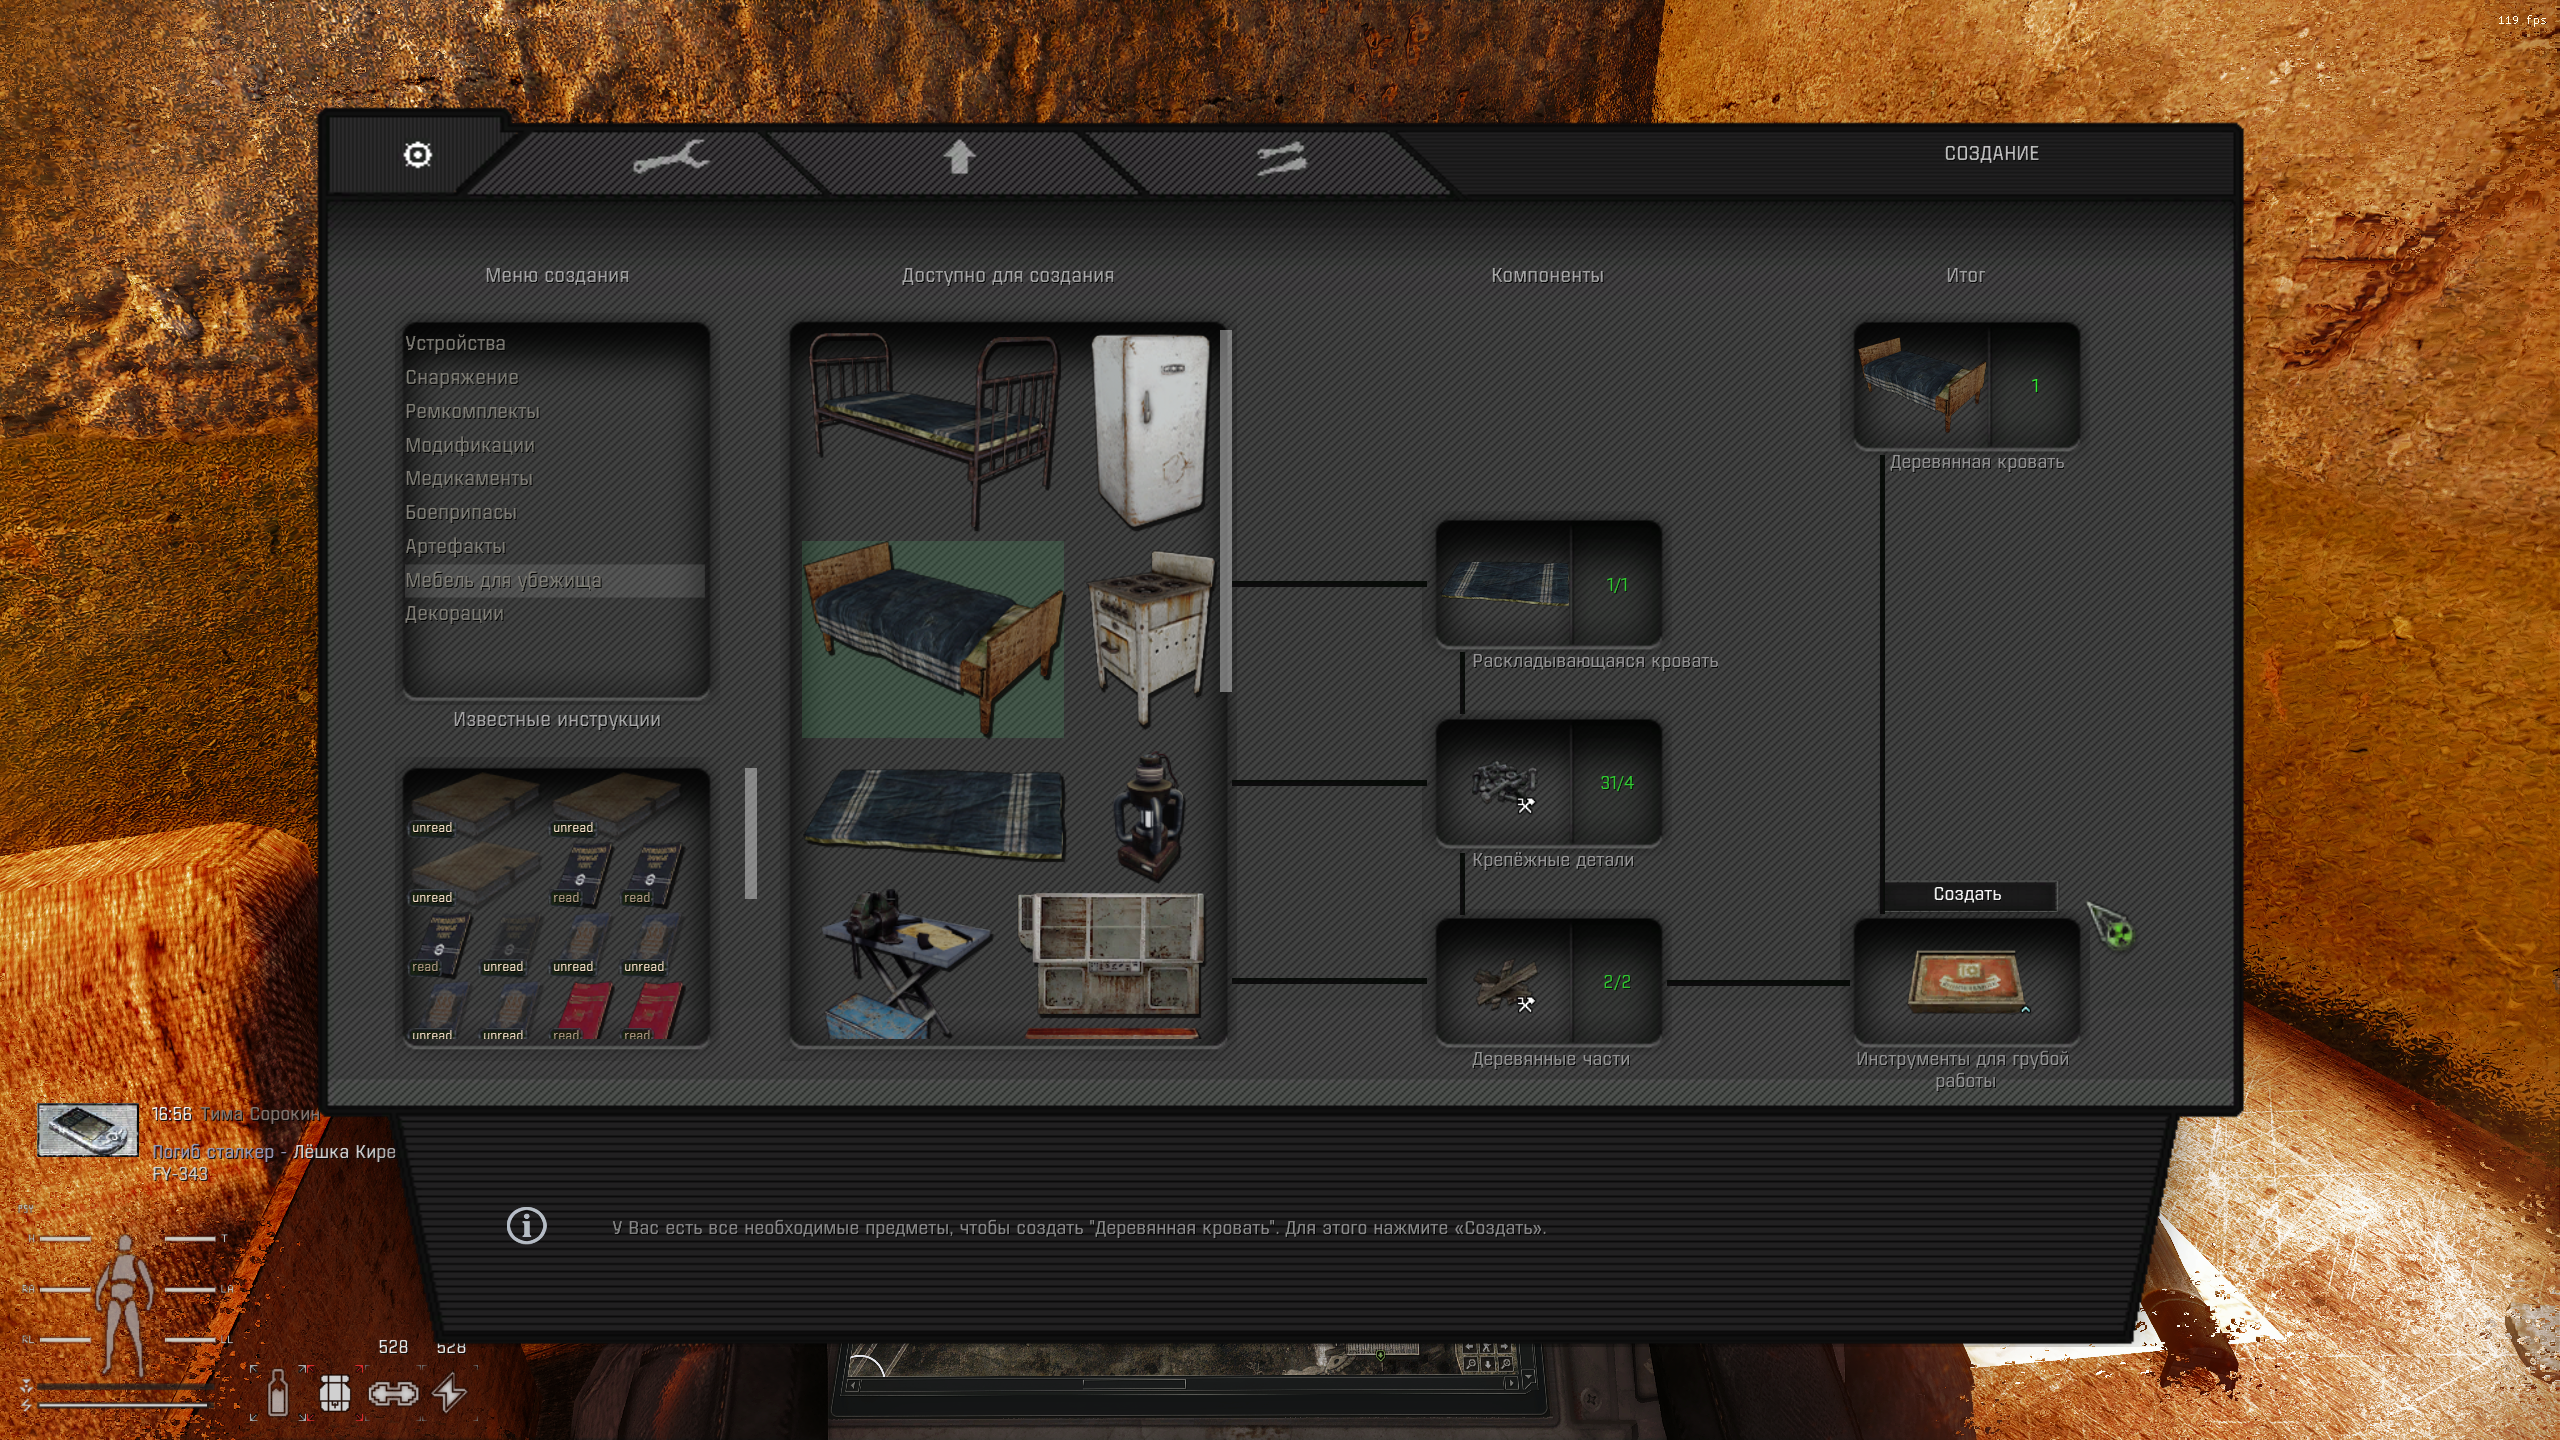This screenshot has width=2560, height=1440.
Task: Select the white refrigerator recipe
Action: [x=1150, y=430]
